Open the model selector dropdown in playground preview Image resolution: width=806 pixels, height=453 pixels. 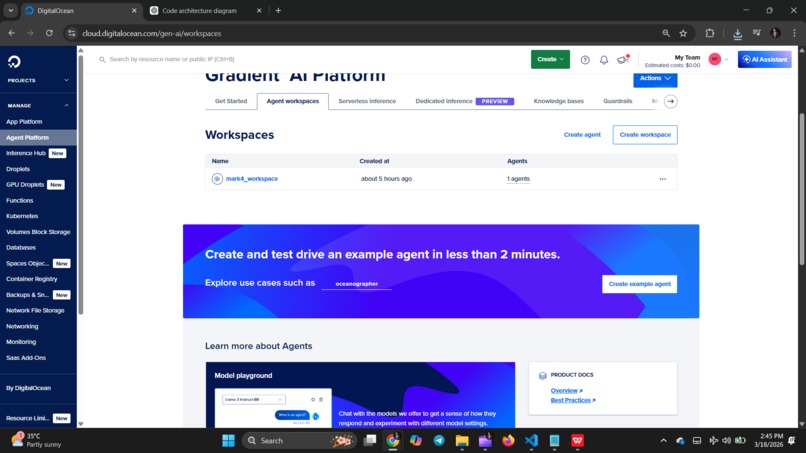253,400
